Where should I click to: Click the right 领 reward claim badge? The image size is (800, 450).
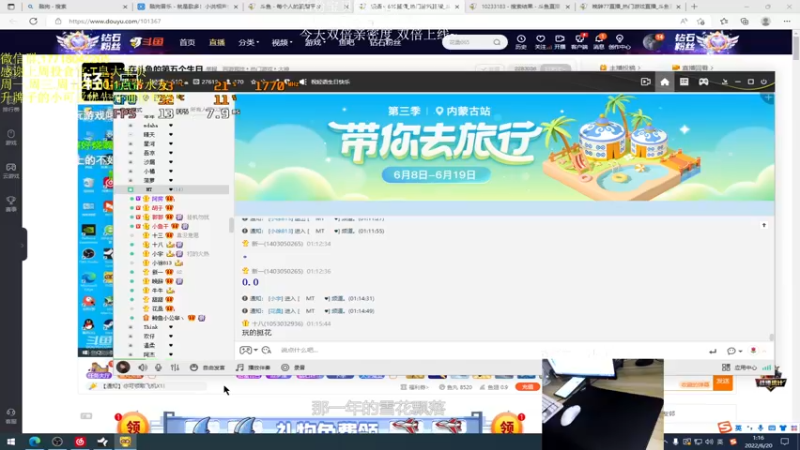(x=506, y=424)
